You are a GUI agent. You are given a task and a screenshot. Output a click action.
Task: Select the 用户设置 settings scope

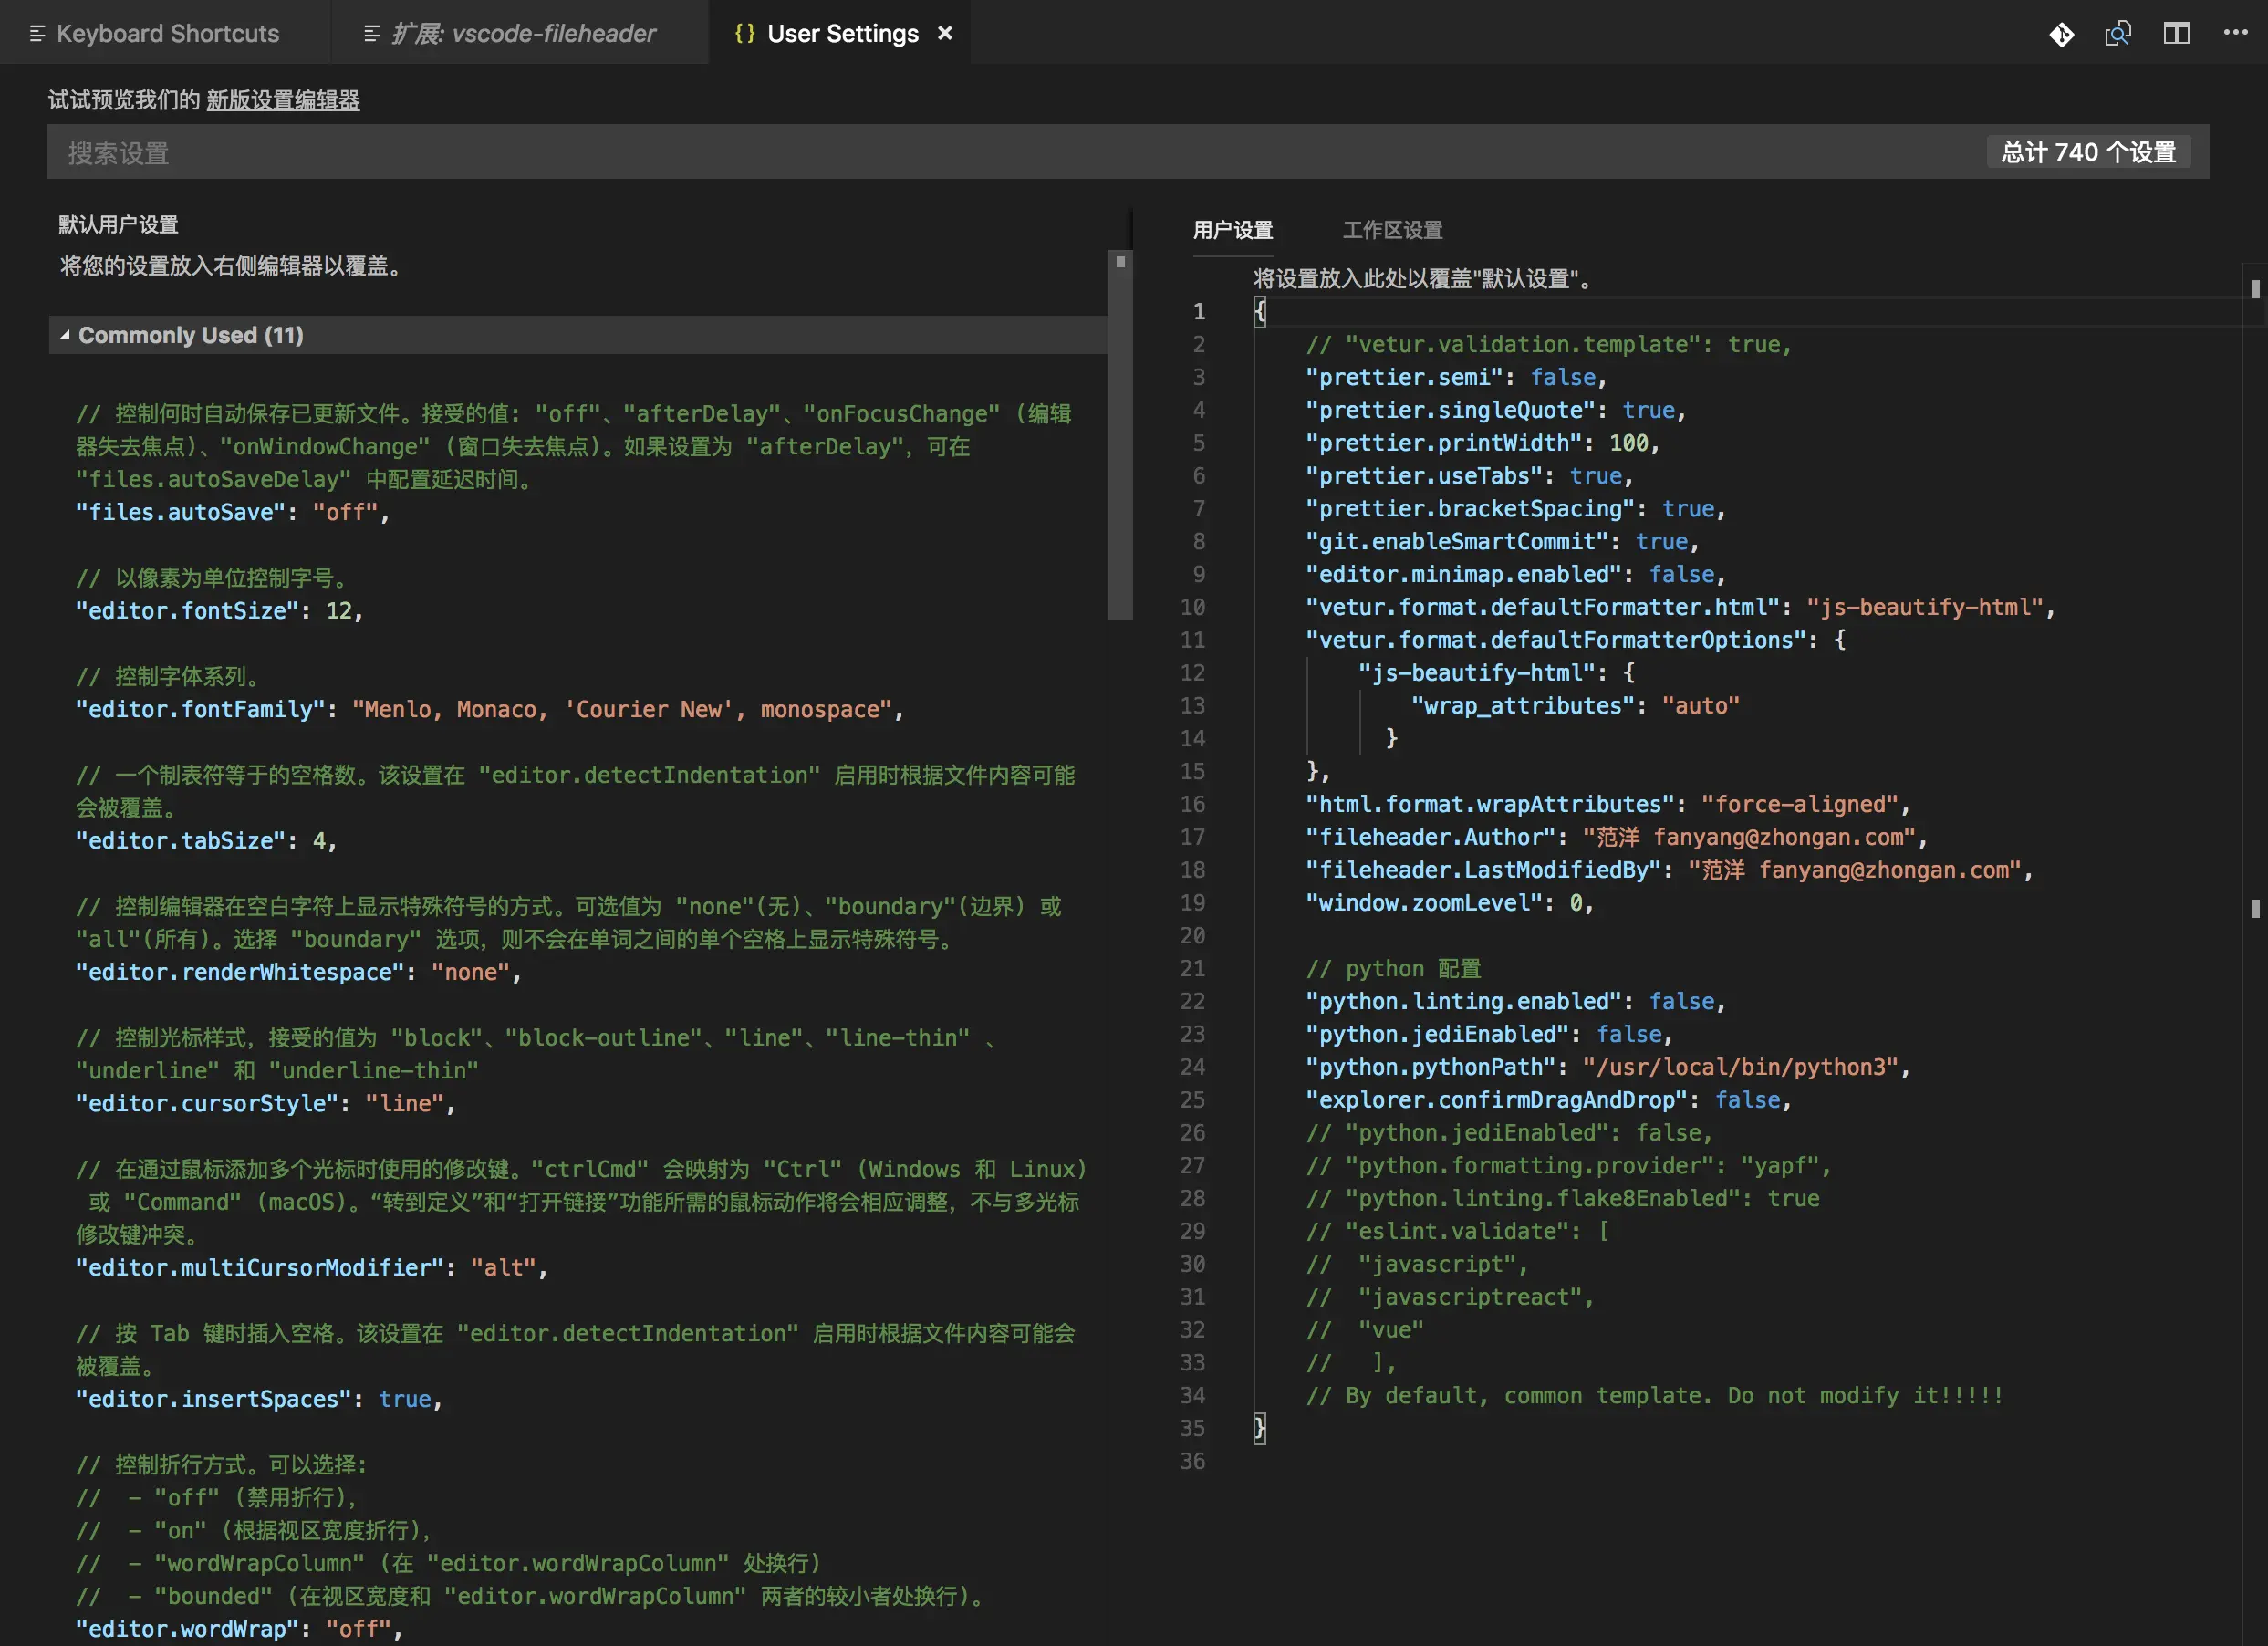[x=1232, y=230]
